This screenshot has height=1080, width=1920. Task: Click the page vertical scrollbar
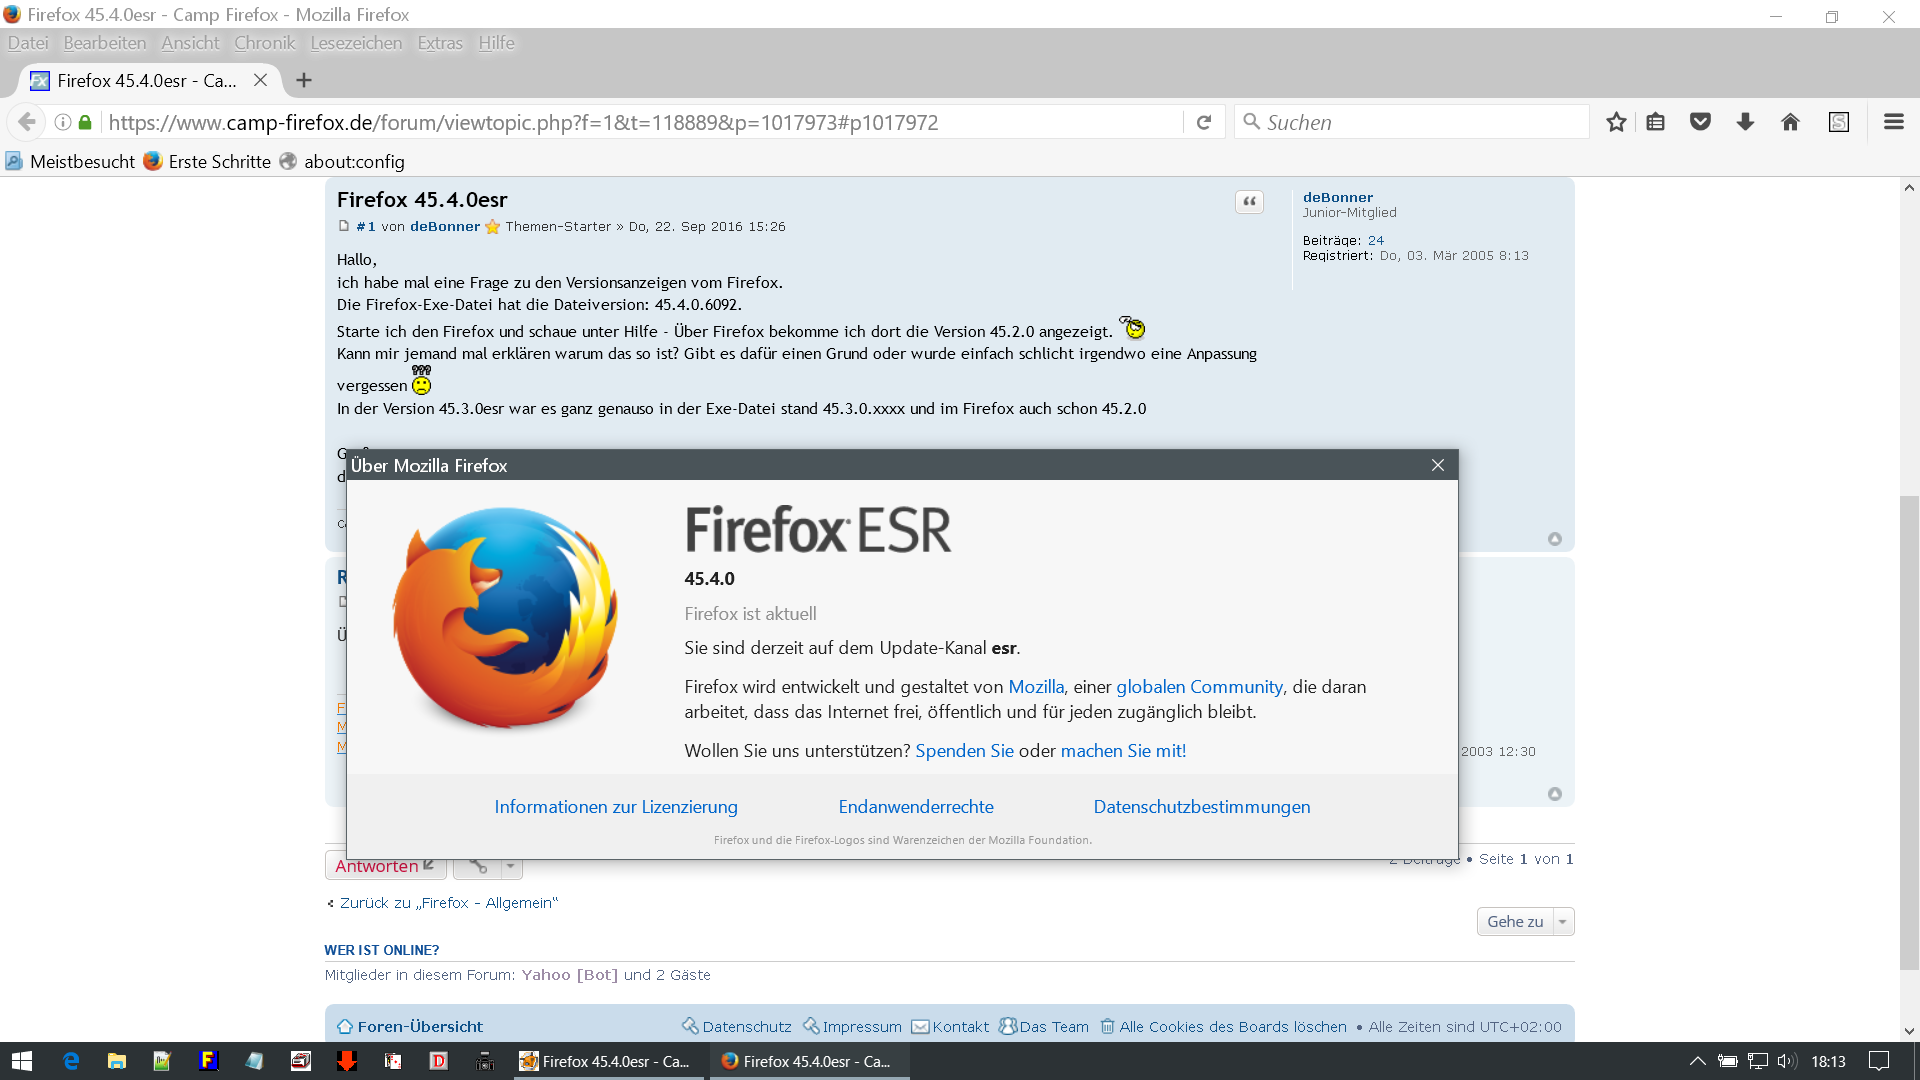(x=1909, y=730)
